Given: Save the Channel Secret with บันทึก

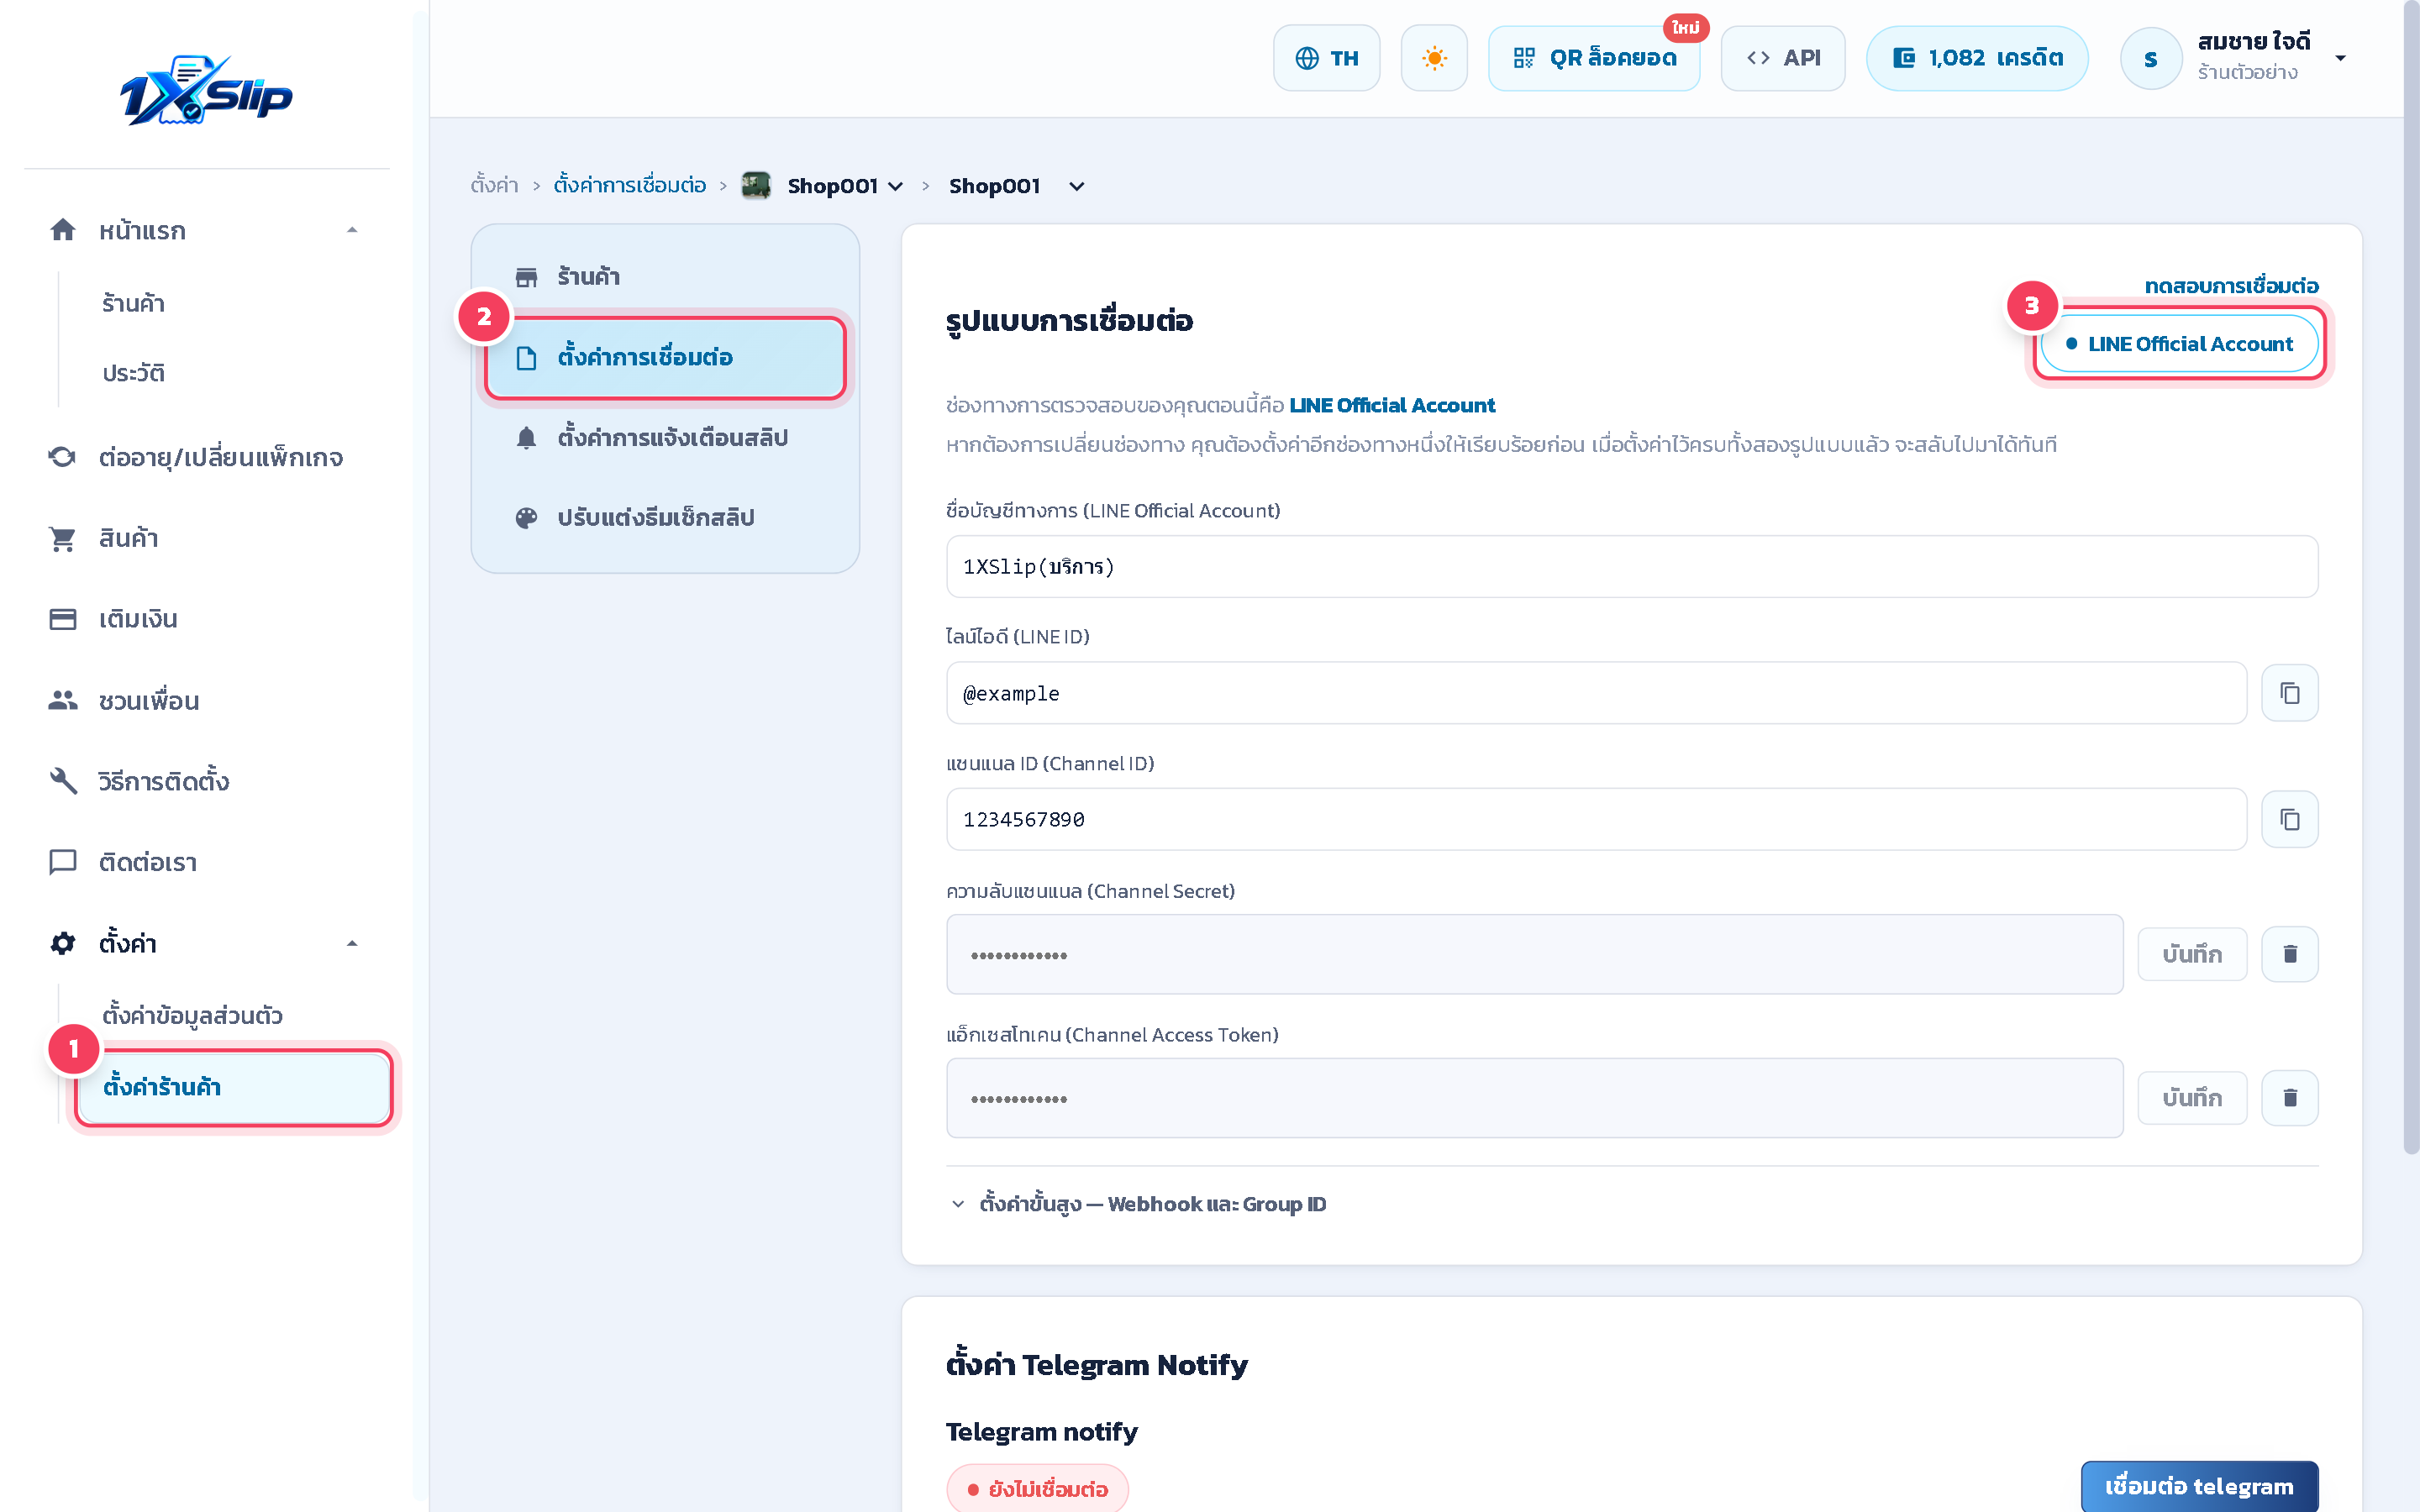Looking at the screenshot, I should pyautogui.click(x=2192, y=954).
